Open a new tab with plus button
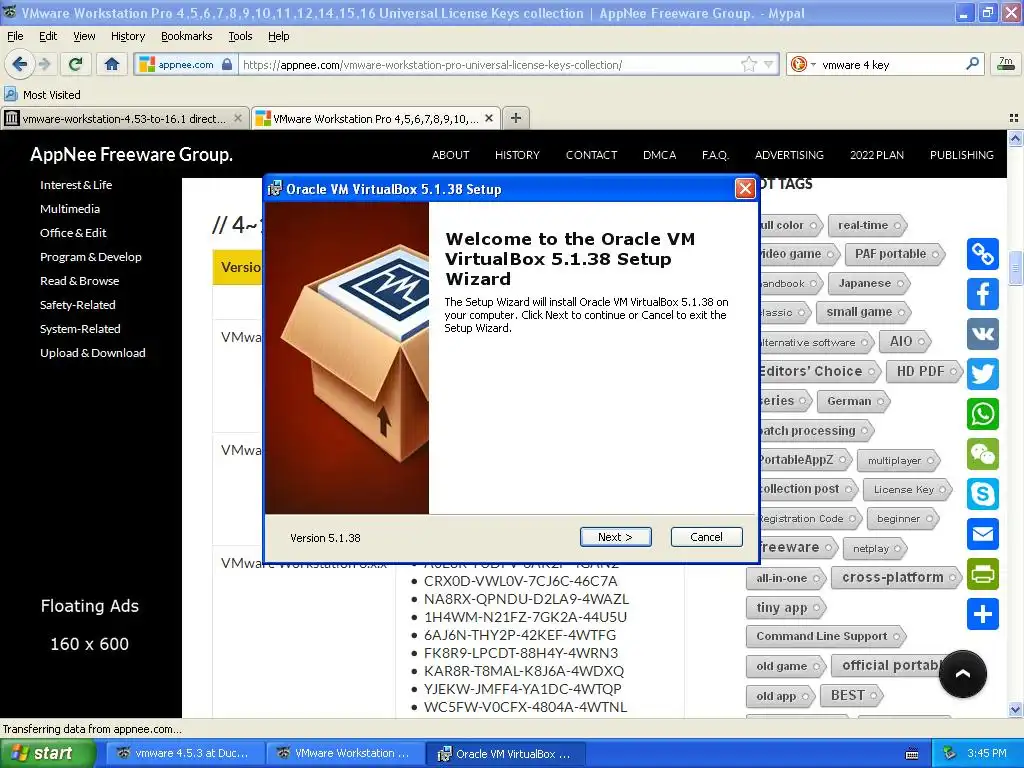Image resolution: width=1024 pixels, height=768 pixels. click(515, 118)
